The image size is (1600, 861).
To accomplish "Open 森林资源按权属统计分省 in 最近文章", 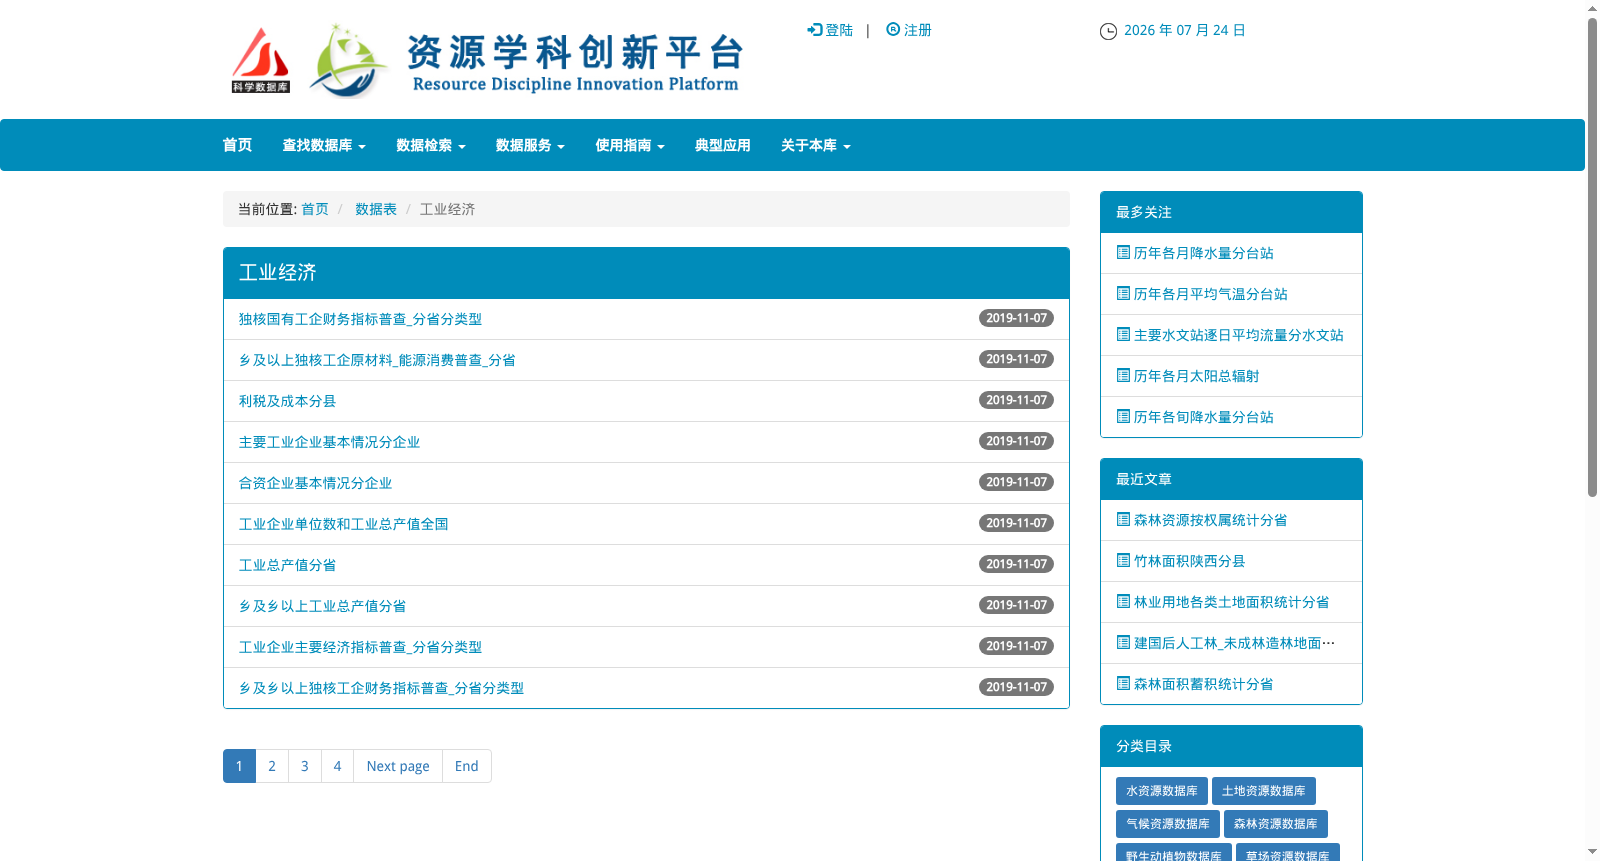I will tap(1211, 520).
